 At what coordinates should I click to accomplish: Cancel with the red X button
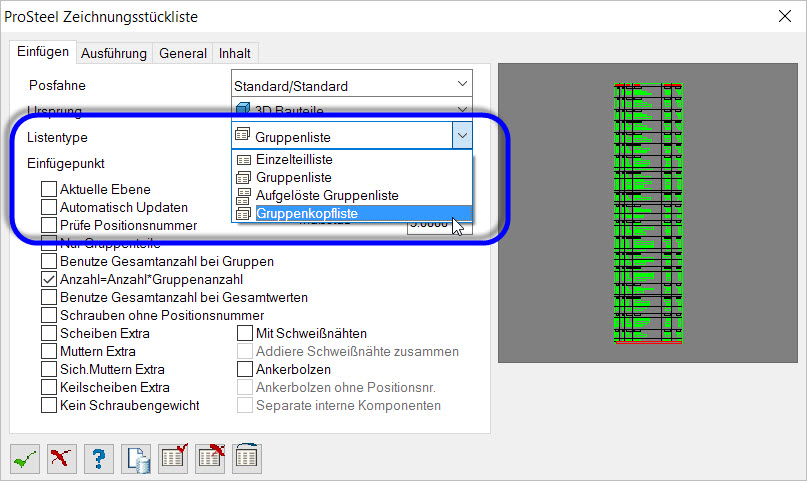tap(62, 458)
